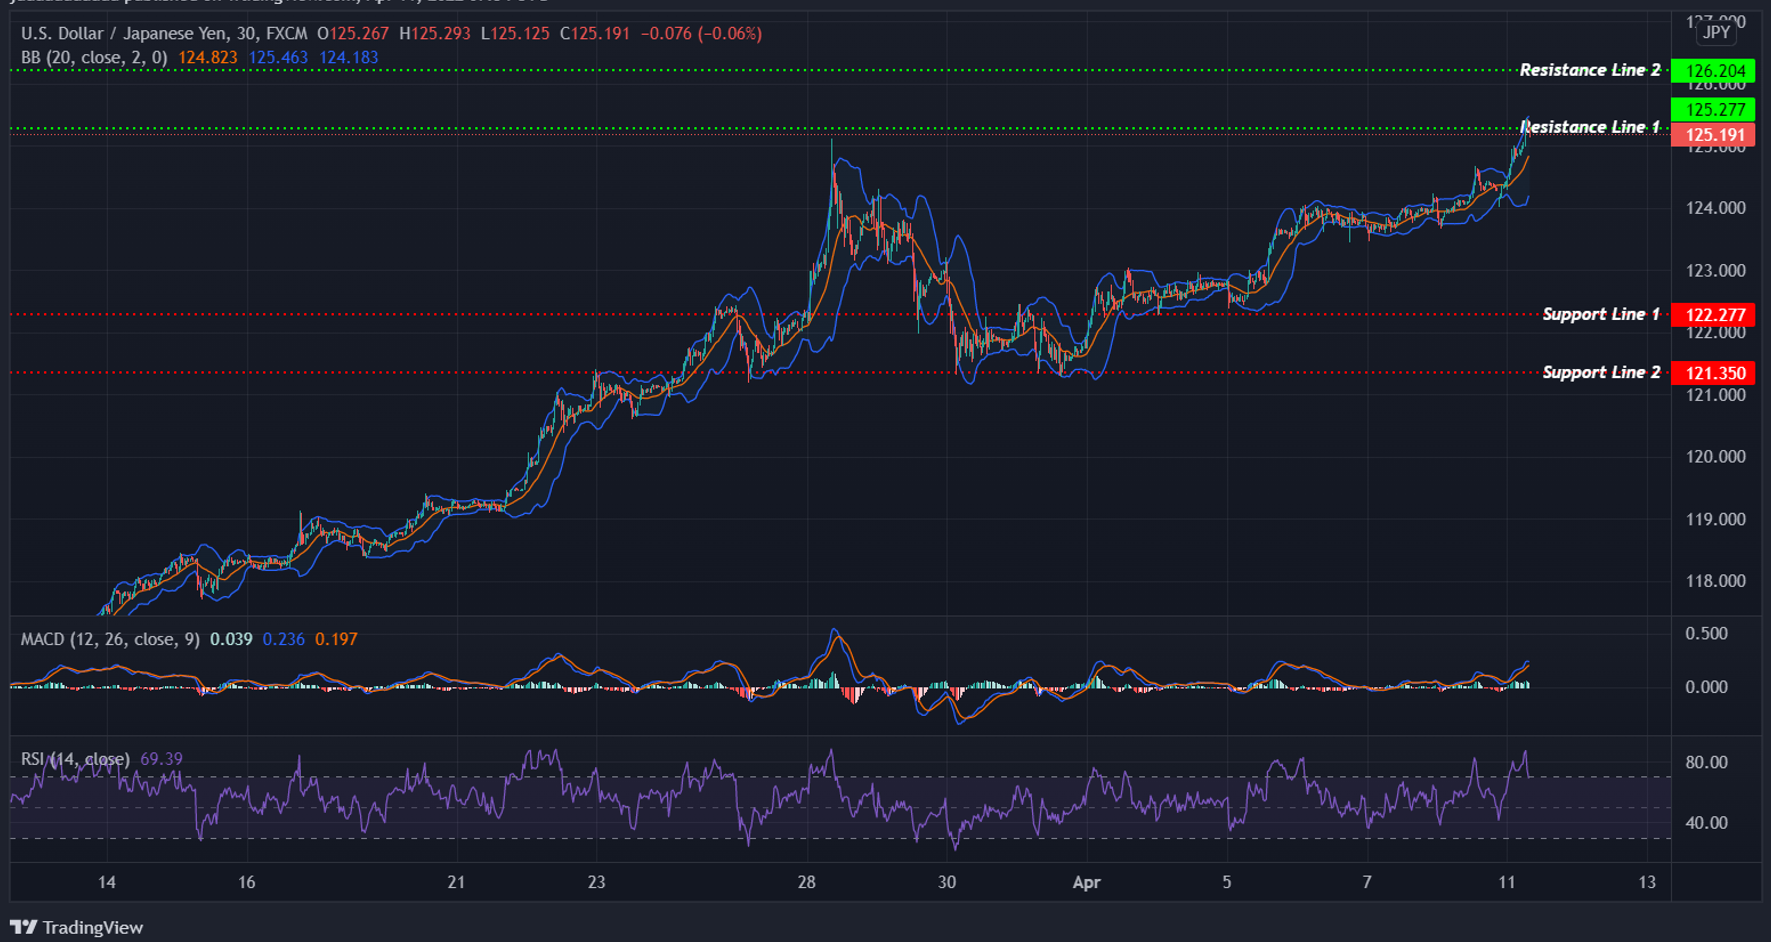
Task: Click the 13 date label on the time axis
Action: (x=1646, y=883)
